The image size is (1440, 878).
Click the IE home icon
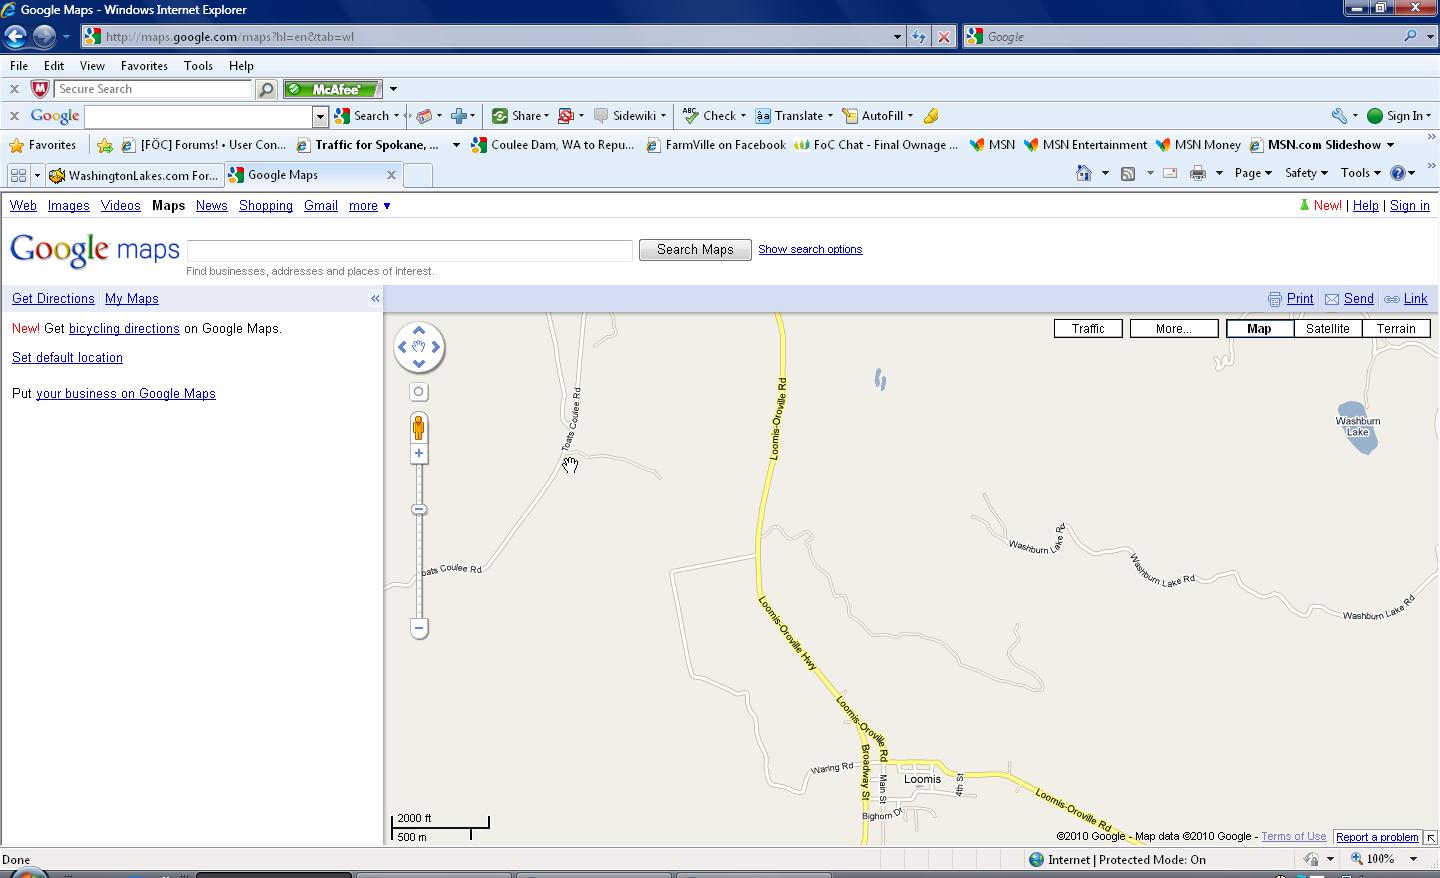click(1084, 173)
